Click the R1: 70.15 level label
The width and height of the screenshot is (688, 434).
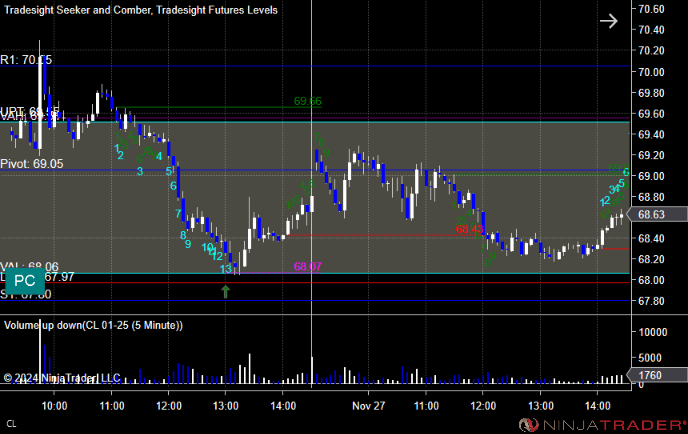click(x=26, y=60)
